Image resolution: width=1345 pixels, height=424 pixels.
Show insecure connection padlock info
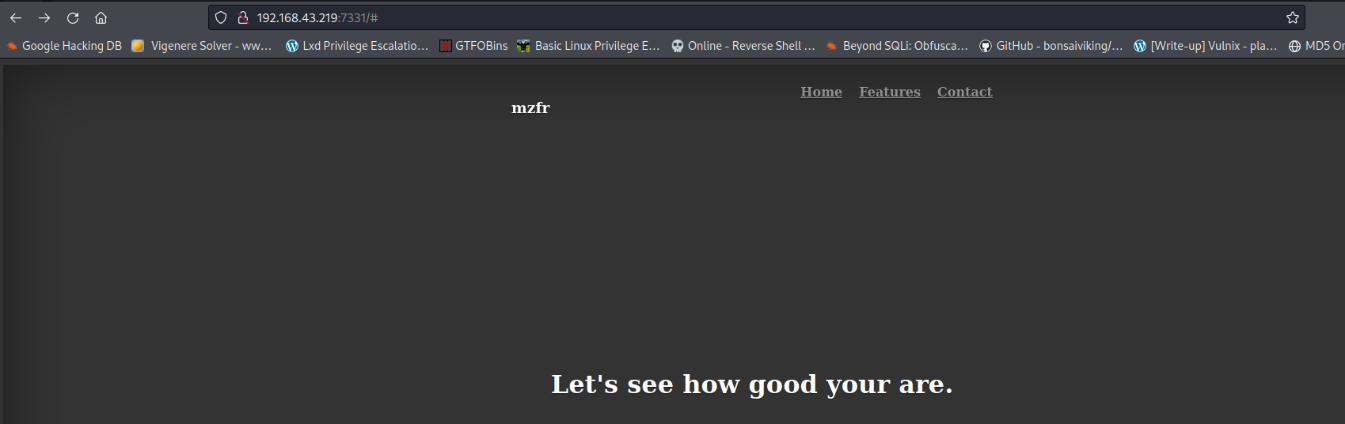pos(242,18)
